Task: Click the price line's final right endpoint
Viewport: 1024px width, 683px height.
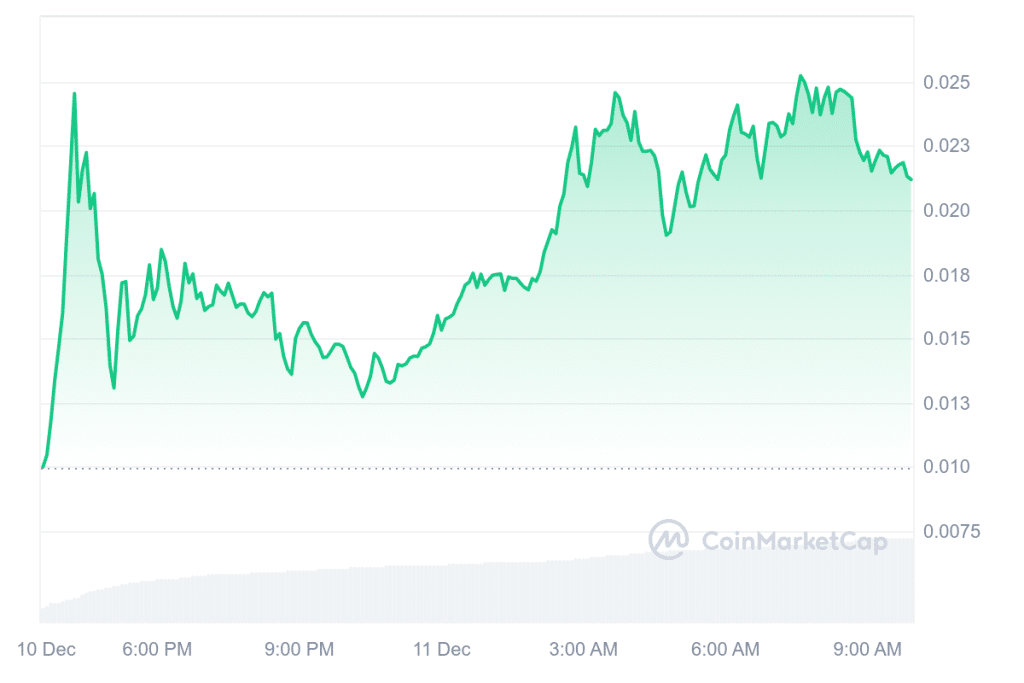Action: (911, 180)
